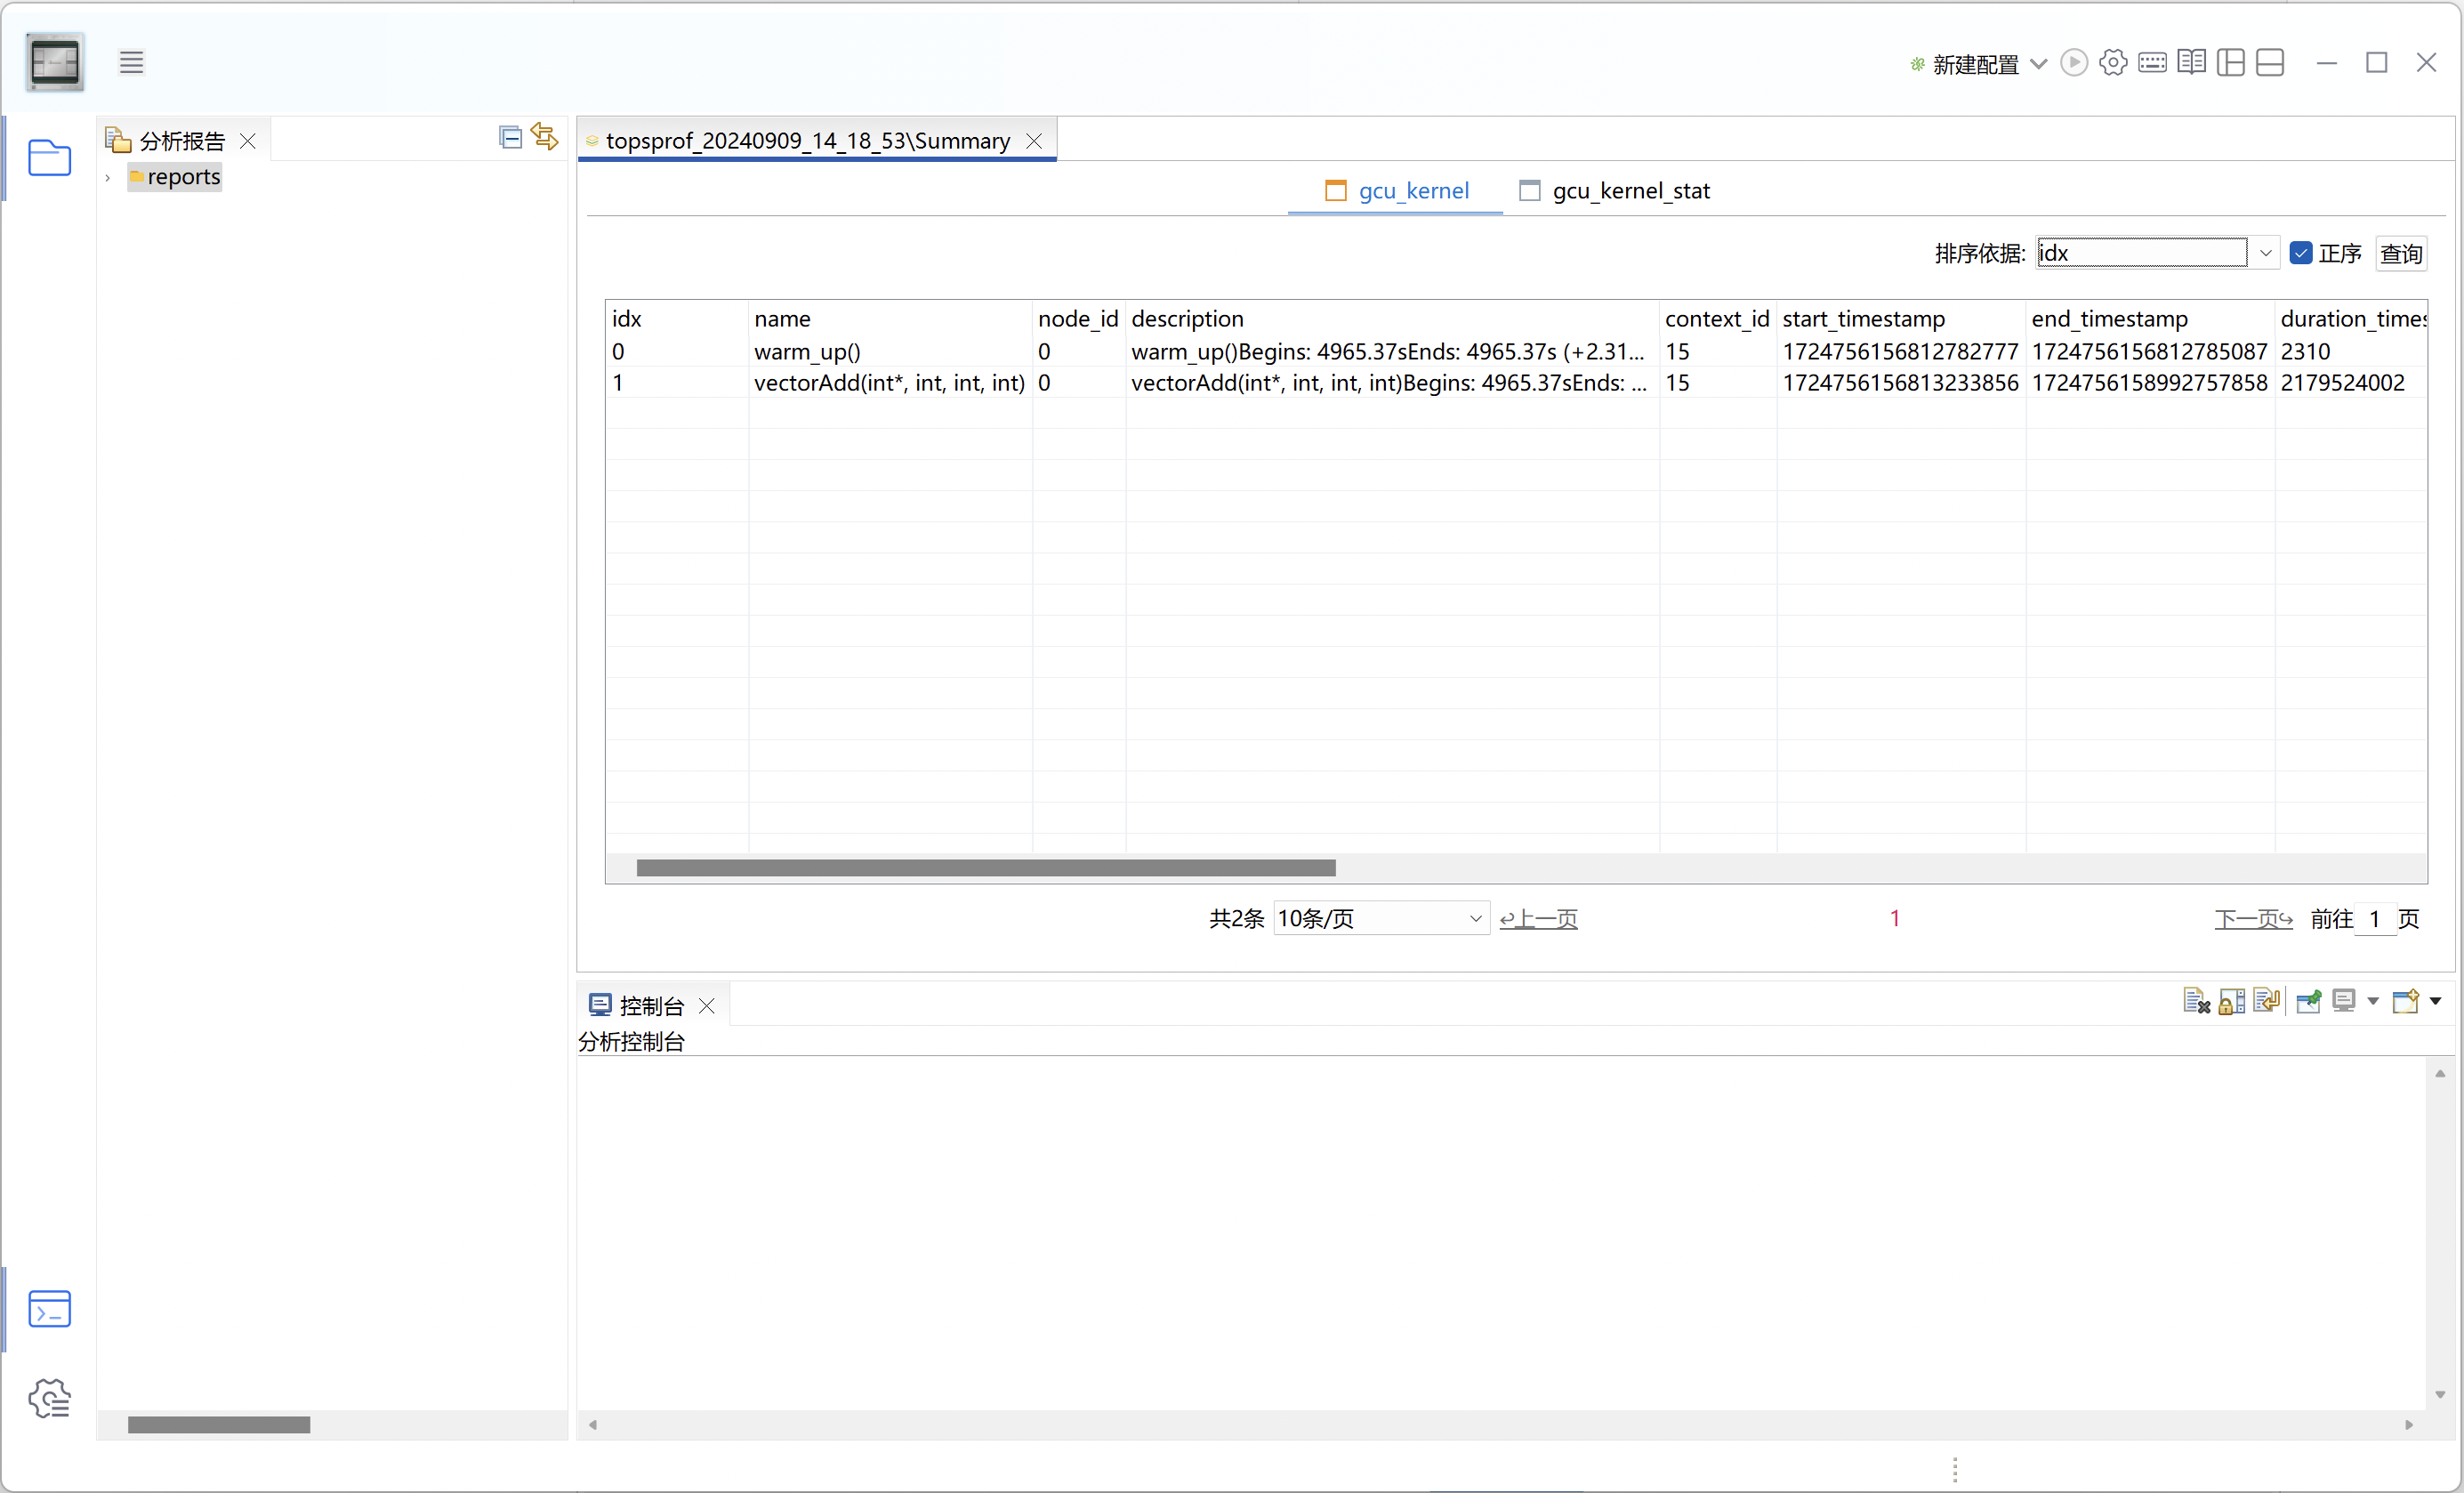This screenshot has height=1493, width=2464.
Task: Click the console scroll-right arrow
Action: 2409,1425
